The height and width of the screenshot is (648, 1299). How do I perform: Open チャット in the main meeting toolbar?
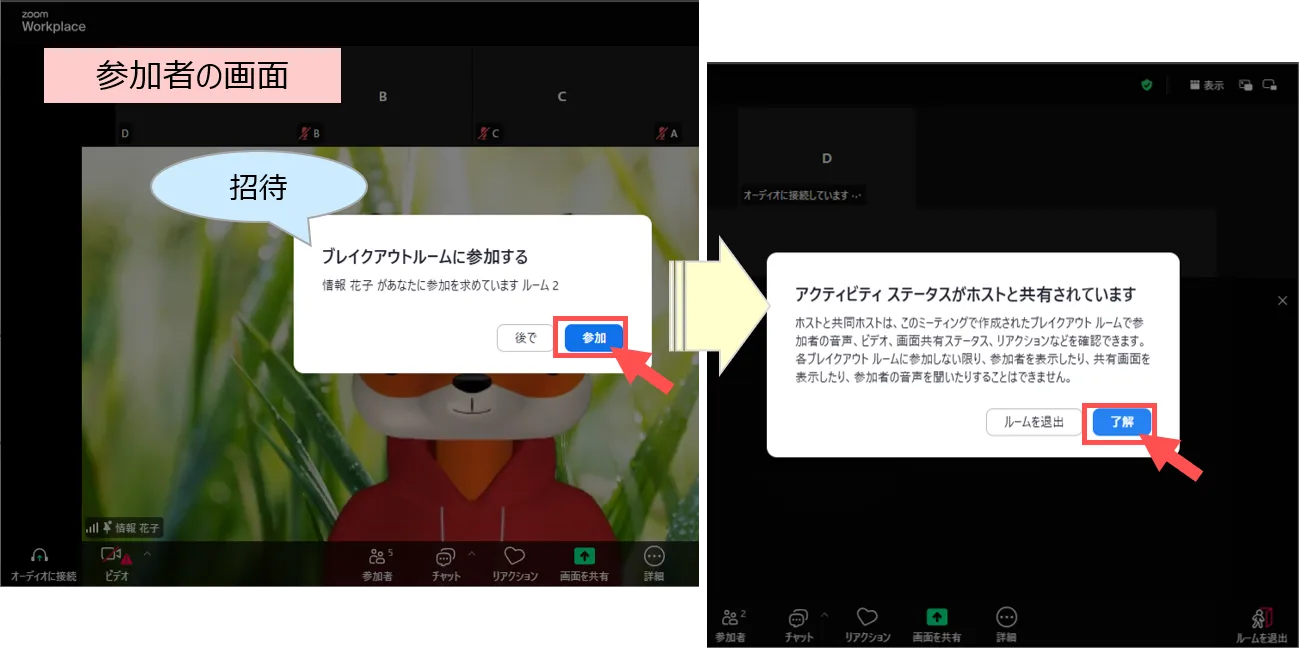pos(446,564)
